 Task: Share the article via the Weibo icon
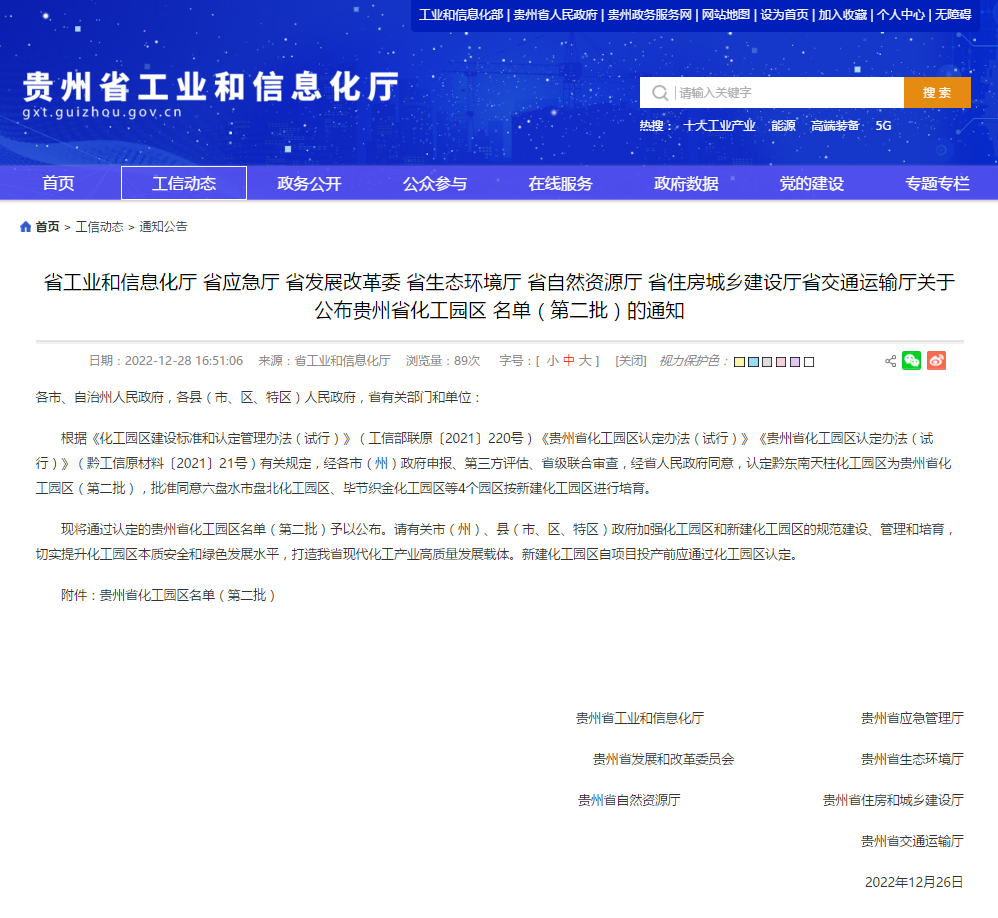936,361
